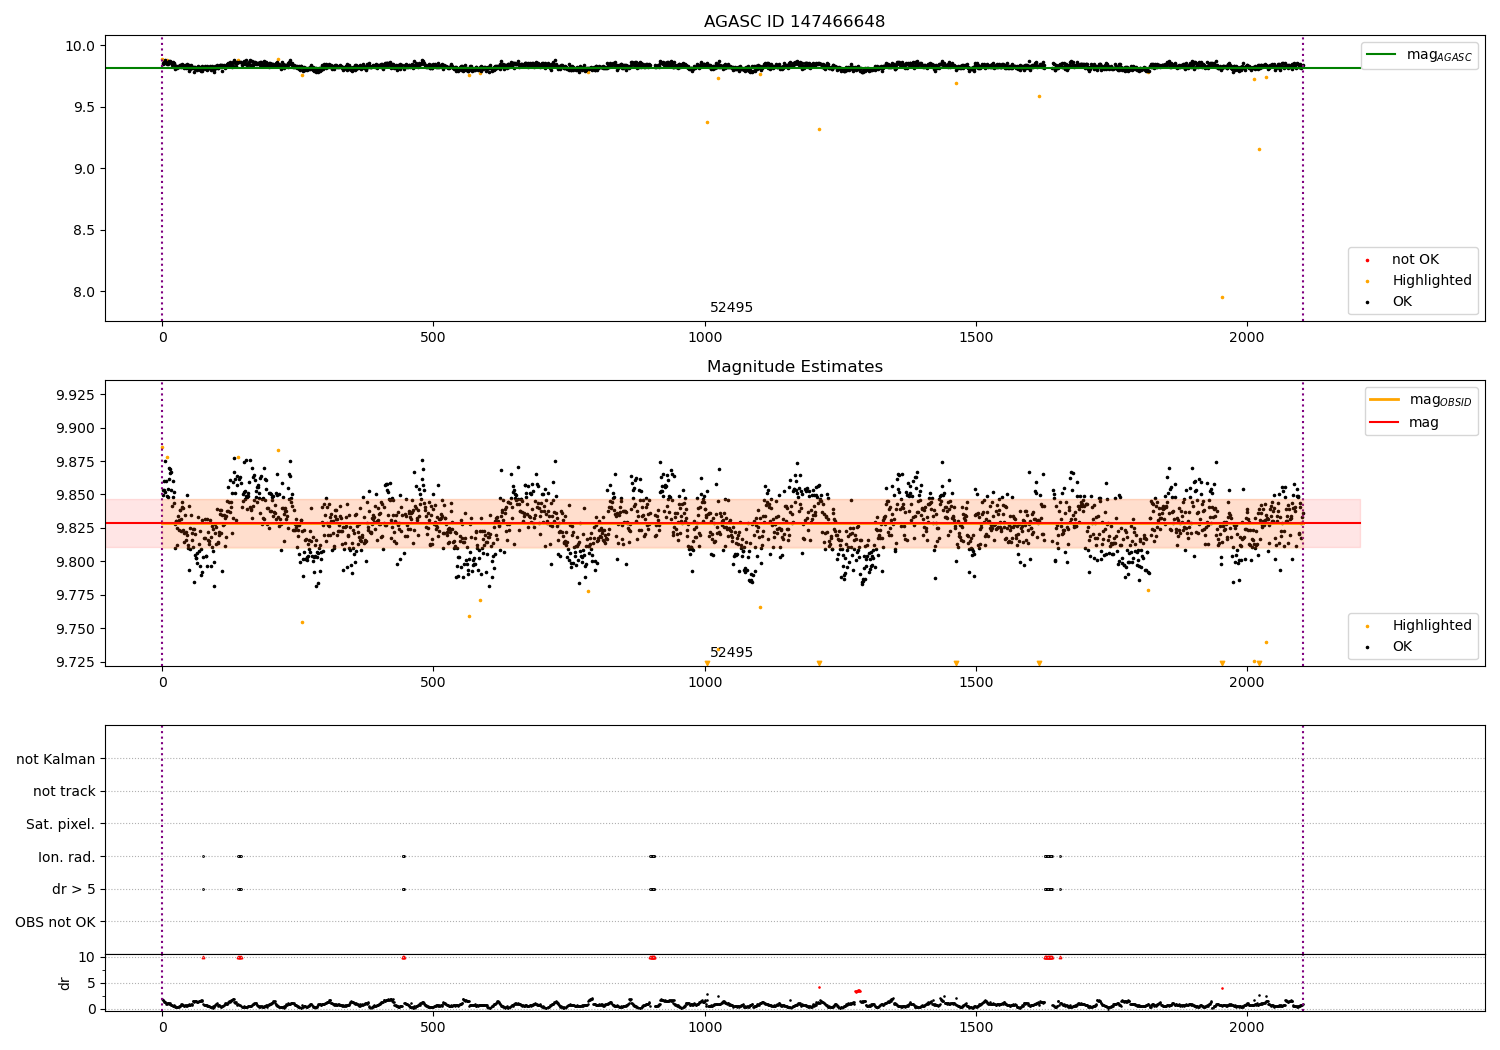This screenshot has height=1050, width=1500.
Task: Click the 'OBS not OK' axis label
Action: click(x=55, y=922)
